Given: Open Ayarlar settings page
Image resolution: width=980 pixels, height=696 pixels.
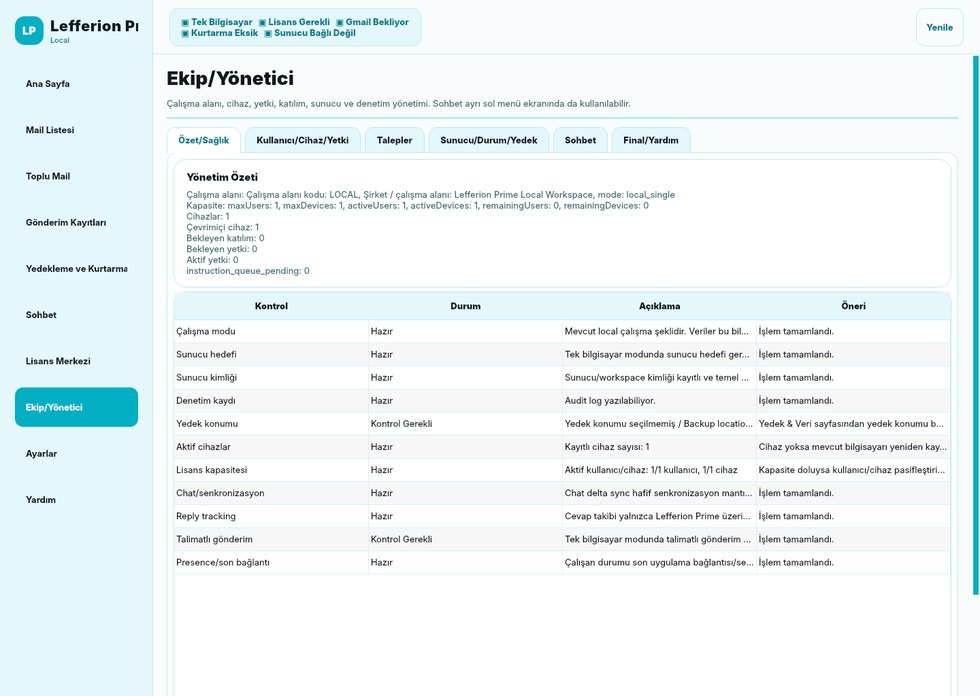Looking at the screenshot, I should tap(76, 454).
